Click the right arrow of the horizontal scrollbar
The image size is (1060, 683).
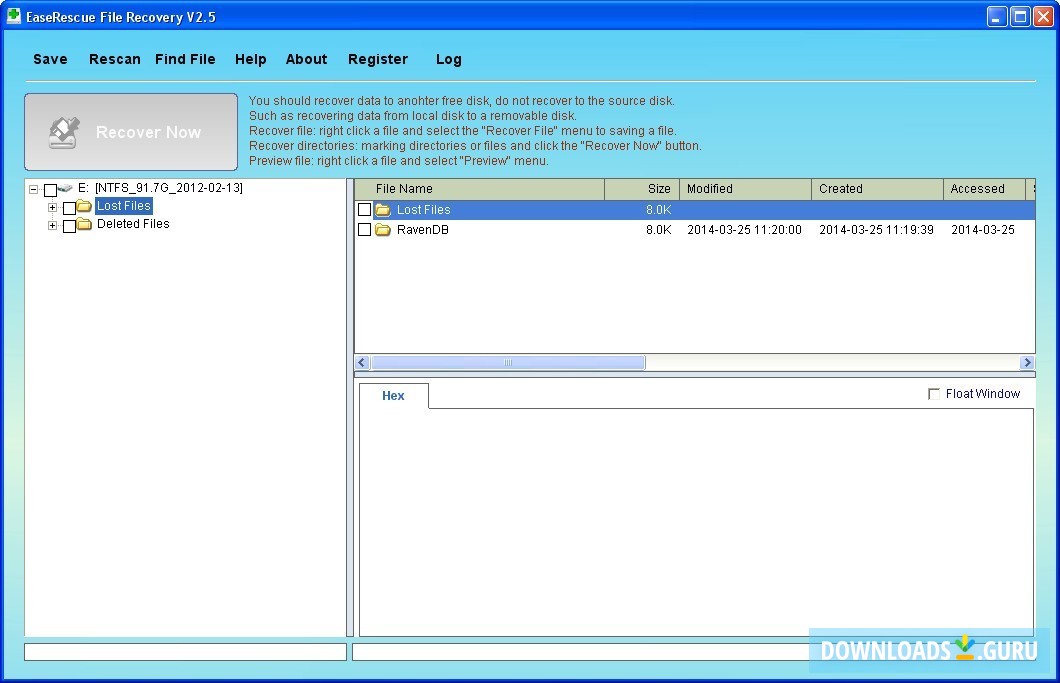[x=1028, y=362]
